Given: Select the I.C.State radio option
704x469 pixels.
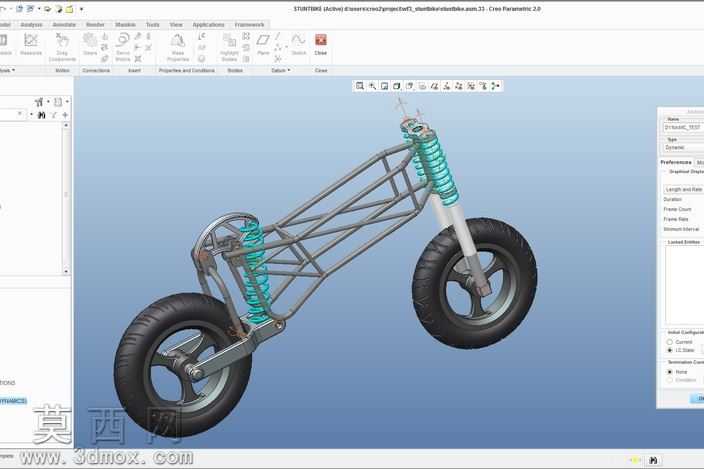Looking at the screenshot, I should pyautogui.click(x=669, y=350).
